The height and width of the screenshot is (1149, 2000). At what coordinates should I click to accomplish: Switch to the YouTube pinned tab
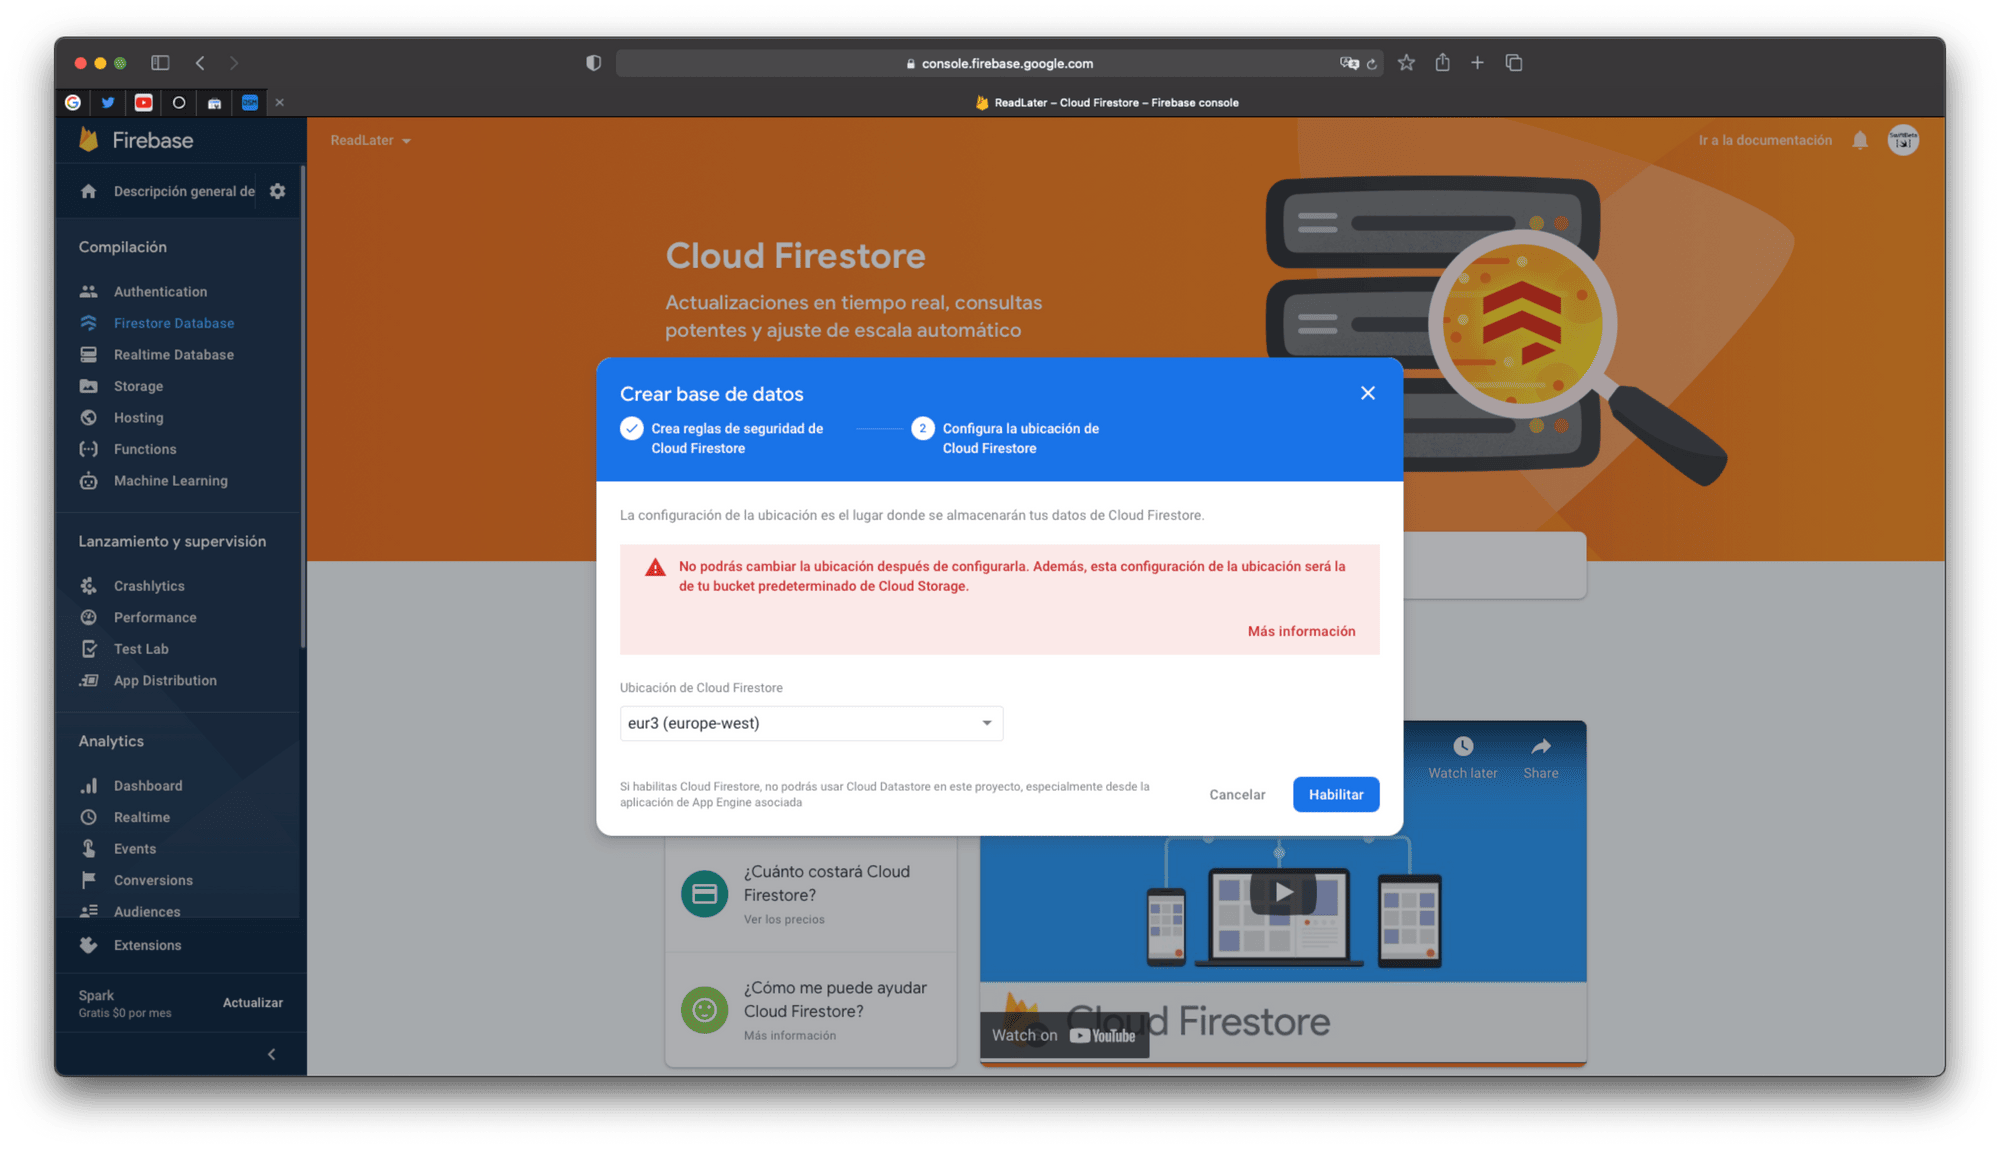144,102
